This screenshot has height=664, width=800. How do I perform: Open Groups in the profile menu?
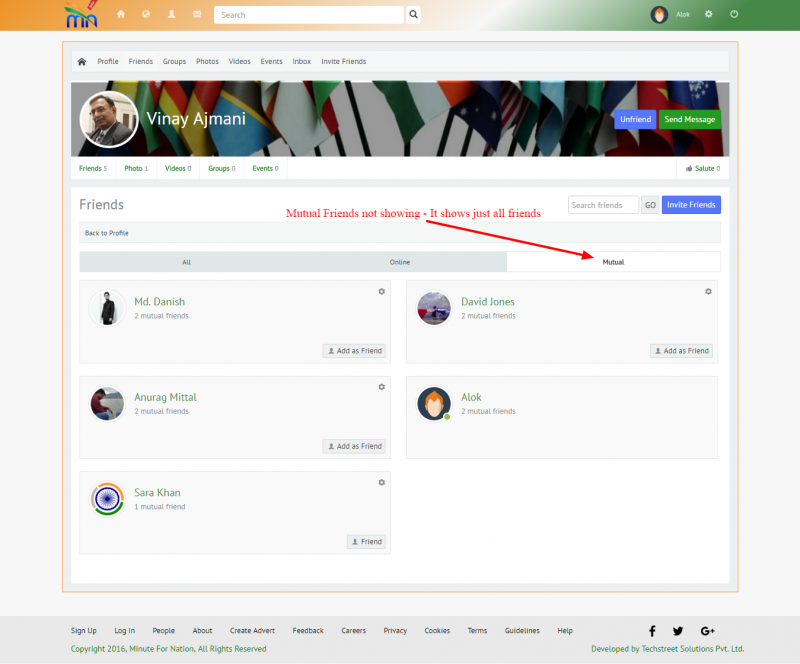point(174,61)
